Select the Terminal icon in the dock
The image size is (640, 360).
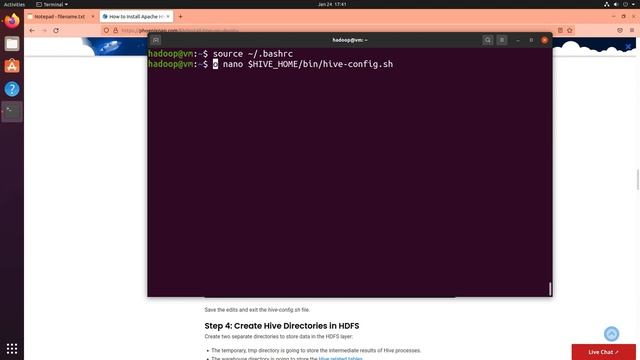coord(12,111)
